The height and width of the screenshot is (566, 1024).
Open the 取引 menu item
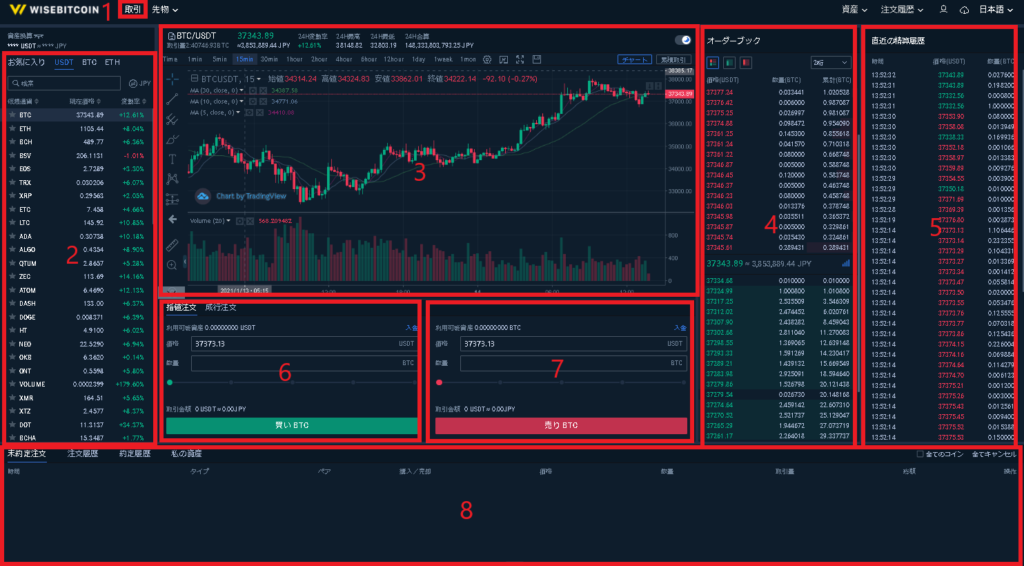tap(133, 10)
